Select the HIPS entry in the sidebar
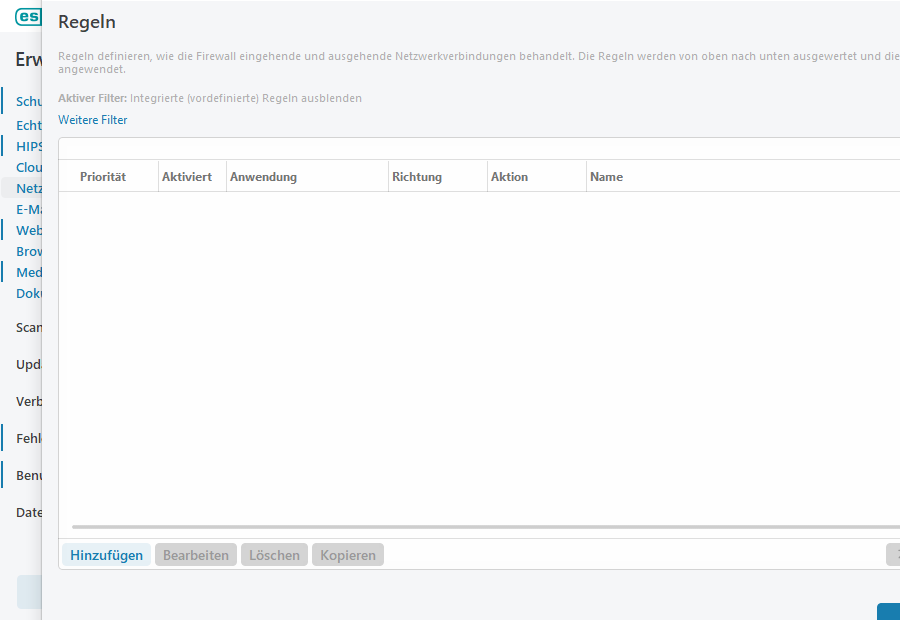Screen dimensions: 900x620 [x=28, y=146]
